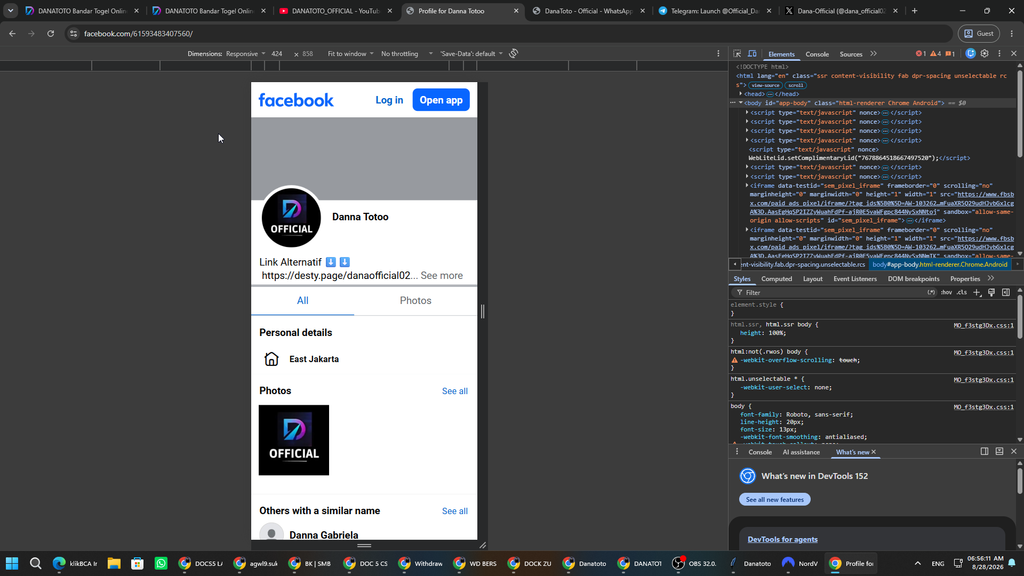This screenshot has width=1024, height=576.
Task: Click the yellow warnings count badge
Action: coord(936,54)
